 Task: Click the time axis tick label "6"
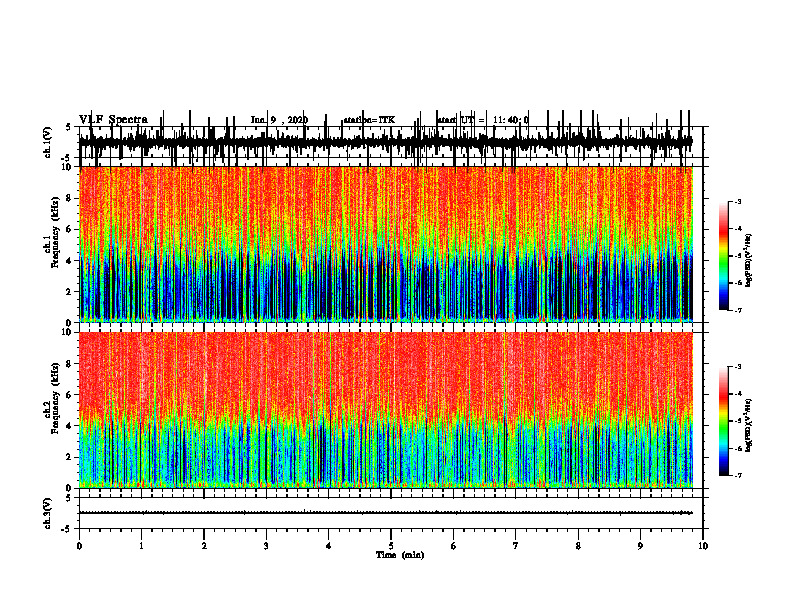click(x=454, y=546)
